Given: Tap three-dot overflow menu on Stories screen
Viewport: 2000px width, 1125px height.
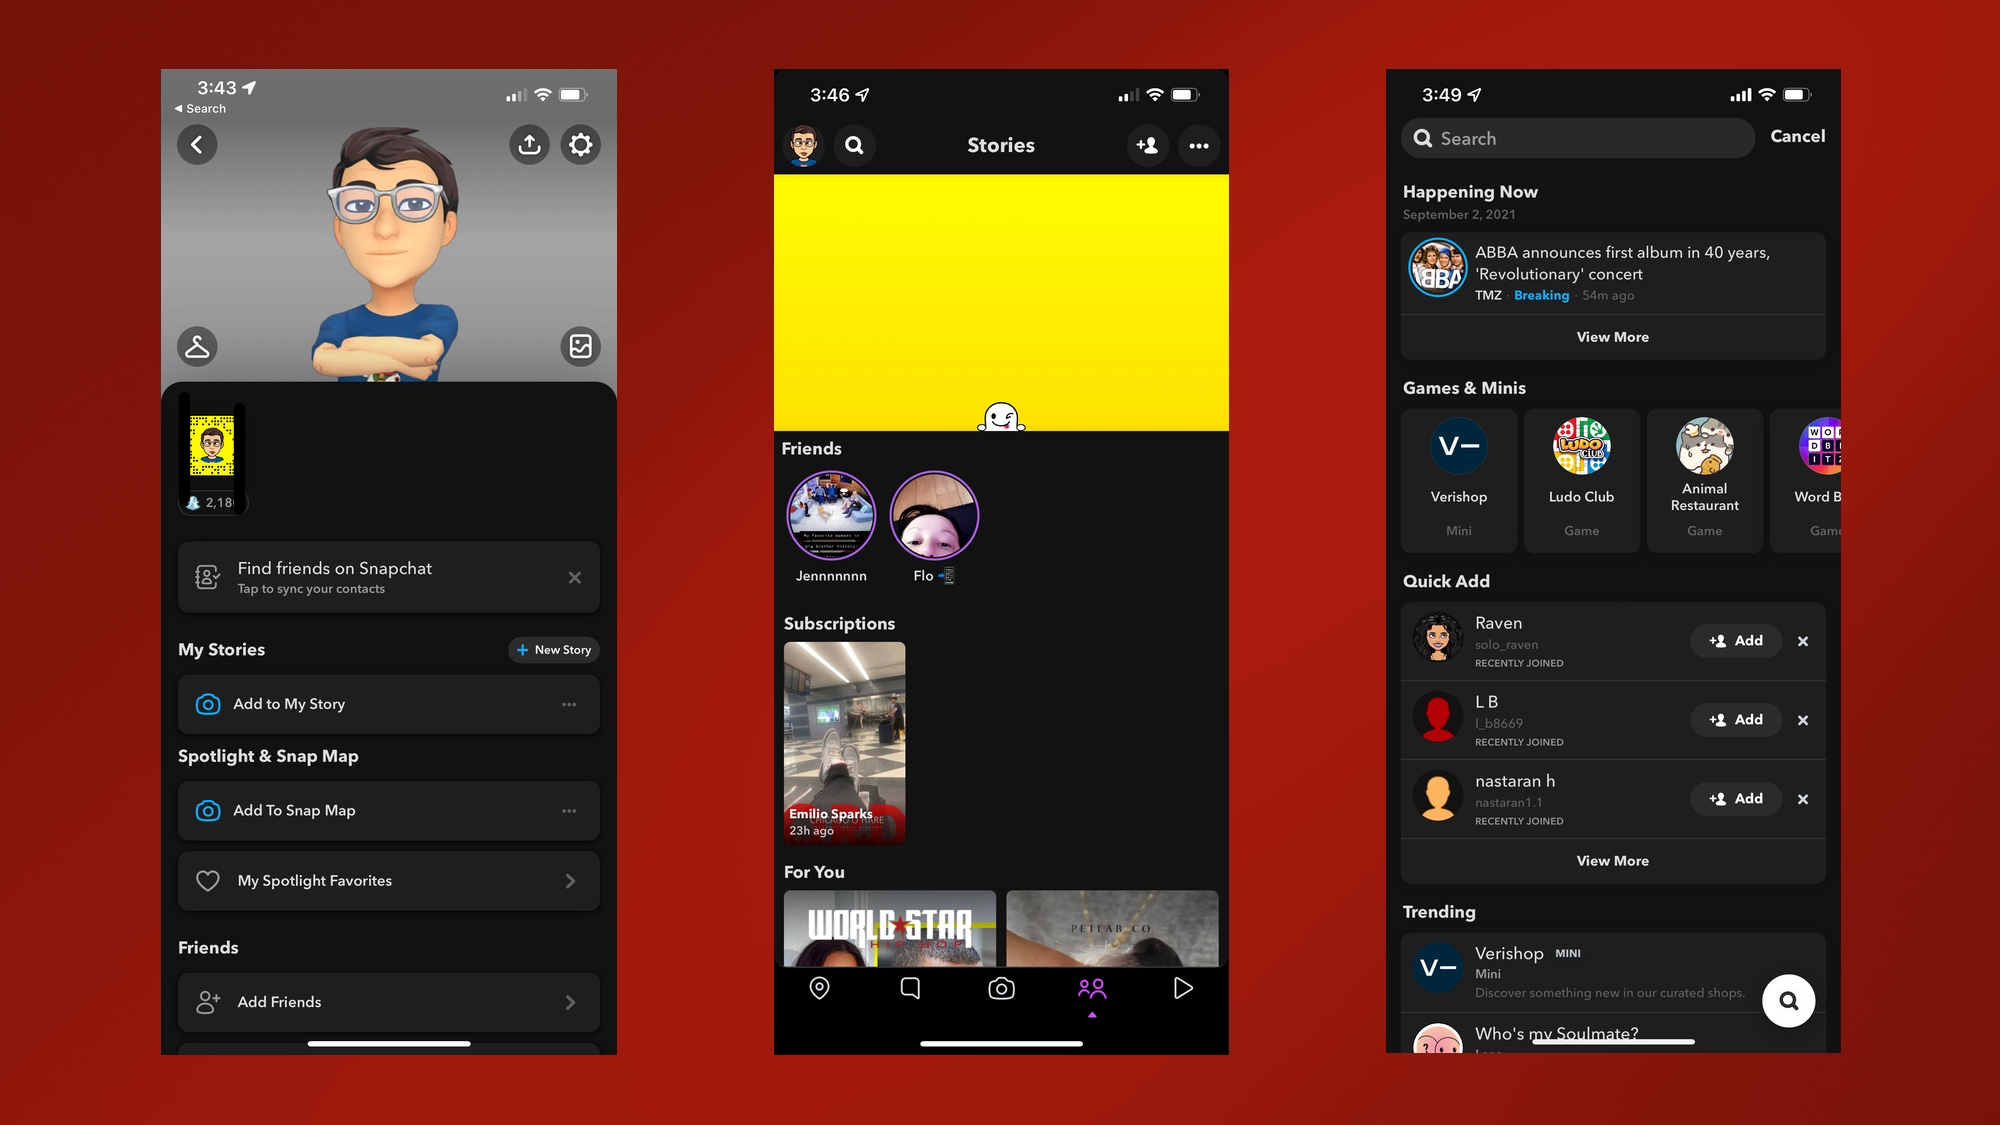Looking at the screenshot, I should [x=1196, y=146].
